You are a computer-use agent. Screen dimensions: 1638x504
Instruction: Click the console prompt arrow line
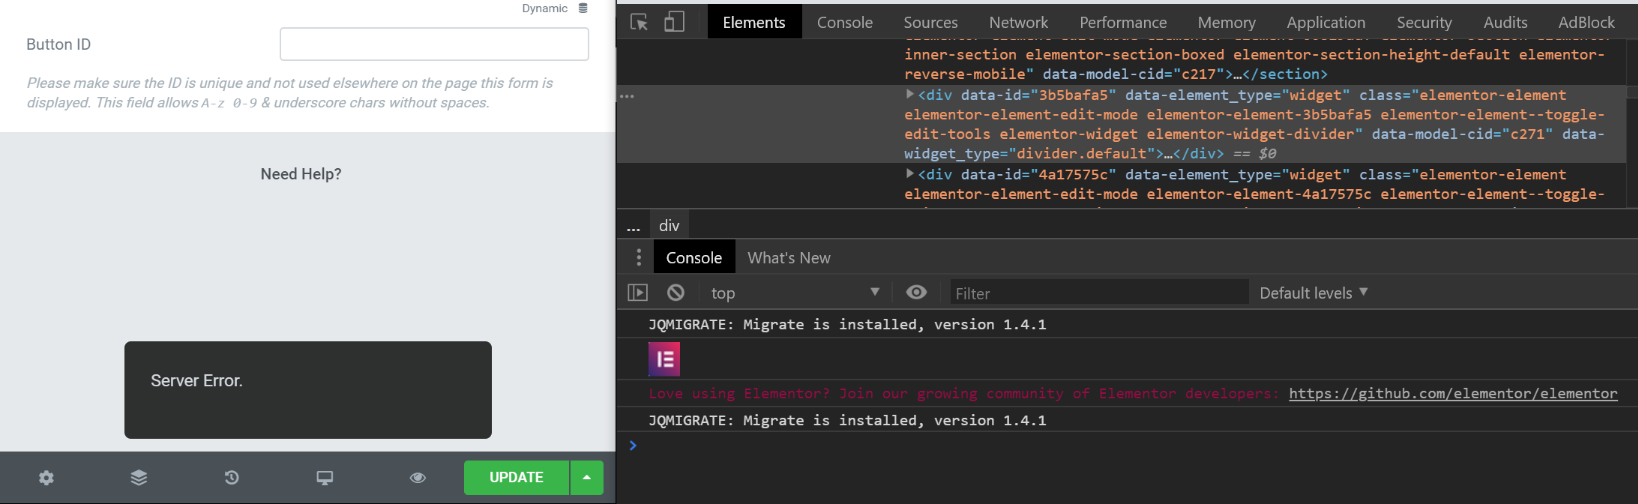[x=1127, y=446]
